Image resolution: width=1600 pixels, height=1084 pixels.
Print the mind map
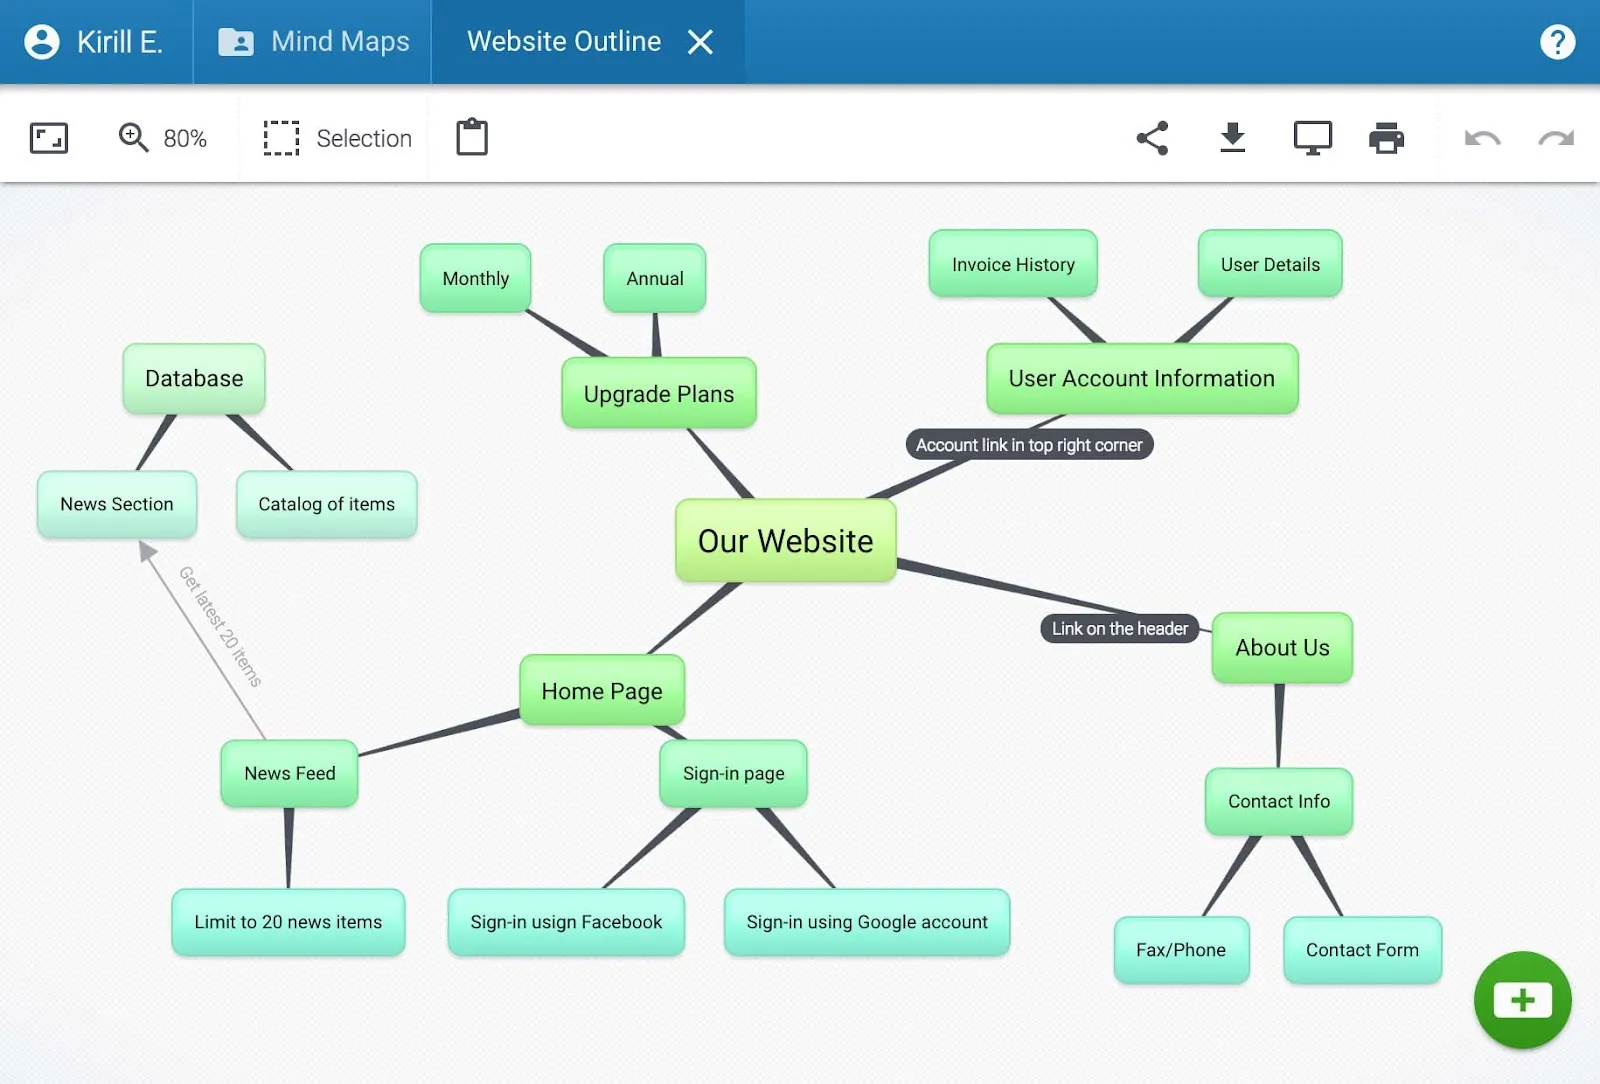tap(1386, 138)
